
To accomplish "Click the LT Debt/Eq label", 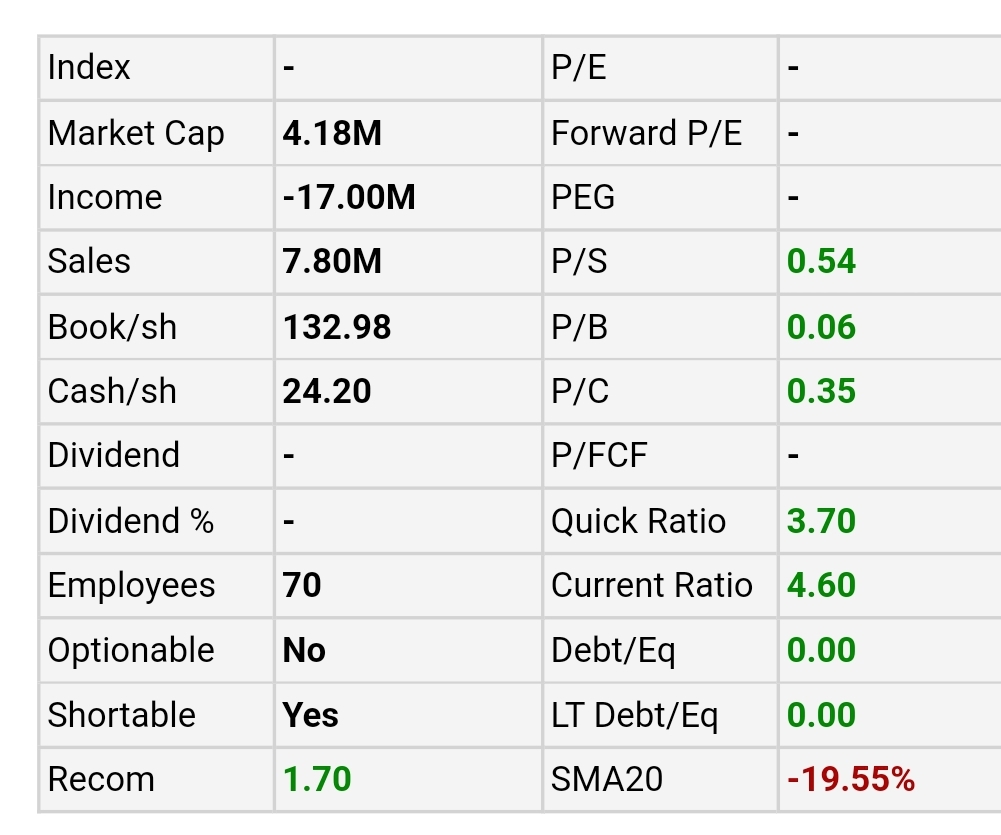I will (635, 715).
